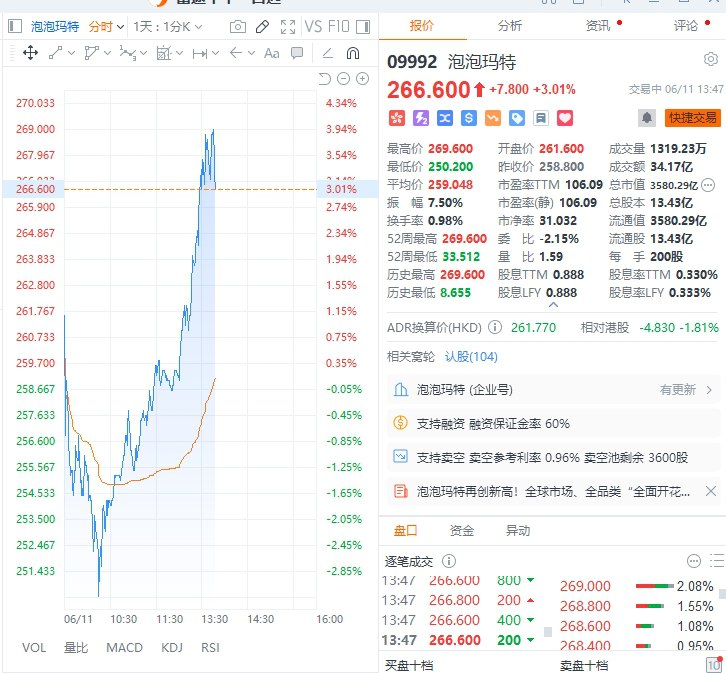This screenshot has width=726, height=673.
Task: Open more options next to 总市值
Action: [708, 185]
